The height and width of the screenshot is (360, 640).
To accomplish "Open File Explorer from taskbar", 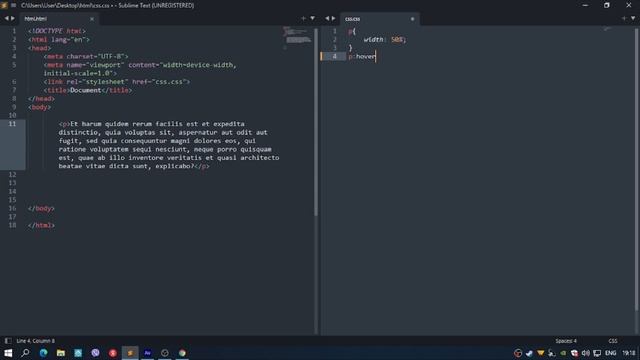I will pos(61,353).
